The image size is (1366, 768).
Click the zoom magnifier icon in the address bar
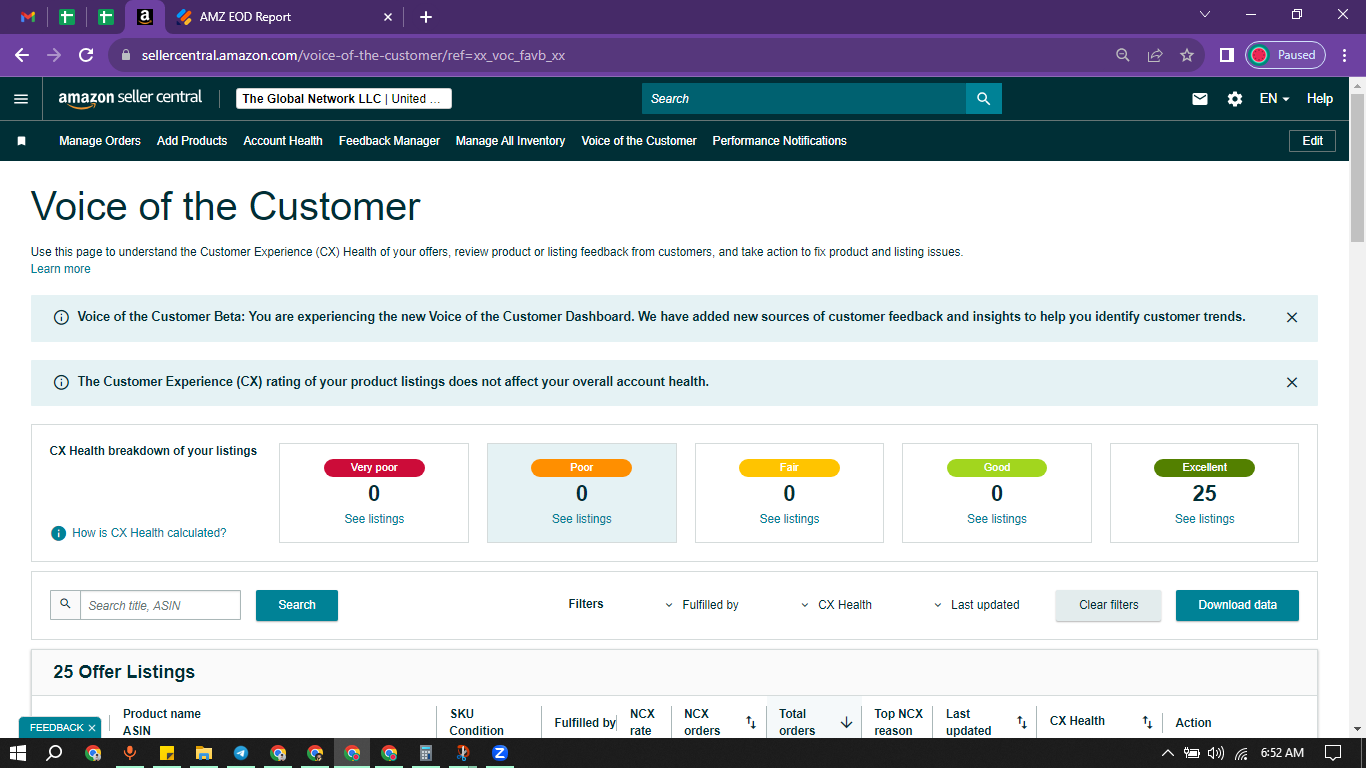(1123, 55)
